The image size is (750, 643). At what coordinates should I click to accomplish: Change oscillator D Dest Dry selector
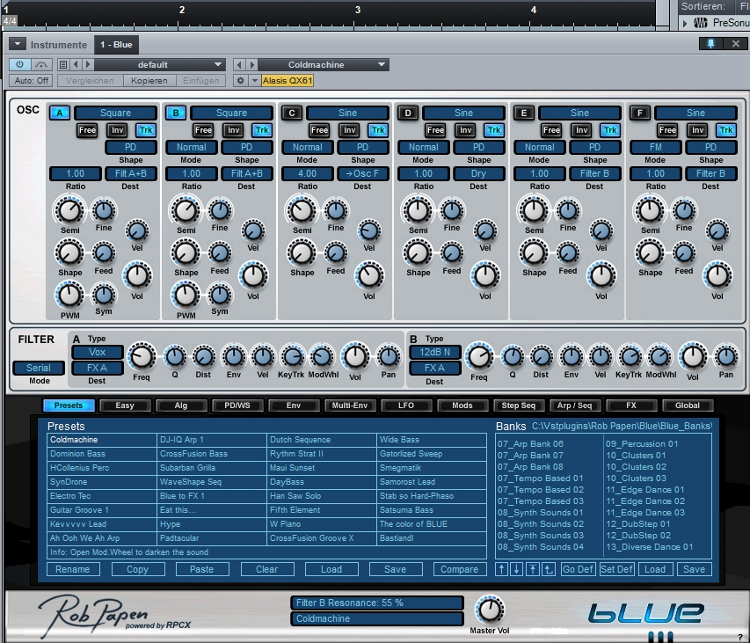478,174
